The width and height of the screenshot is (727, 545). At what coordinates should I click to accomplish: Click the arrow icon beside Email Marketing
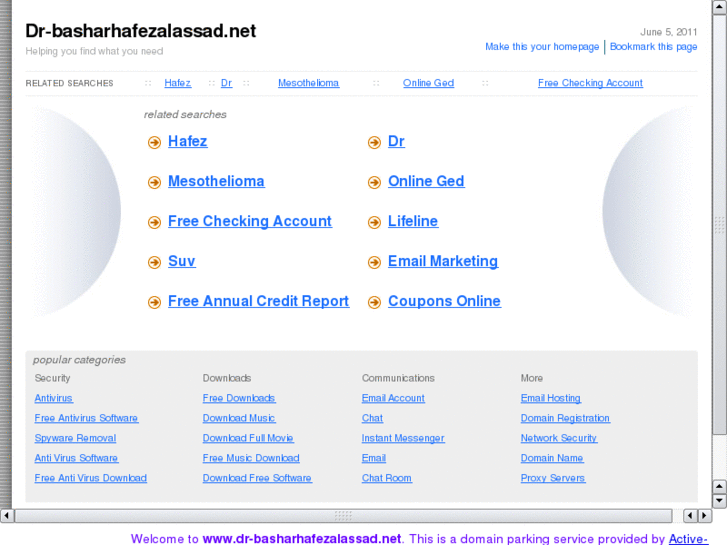374,263
